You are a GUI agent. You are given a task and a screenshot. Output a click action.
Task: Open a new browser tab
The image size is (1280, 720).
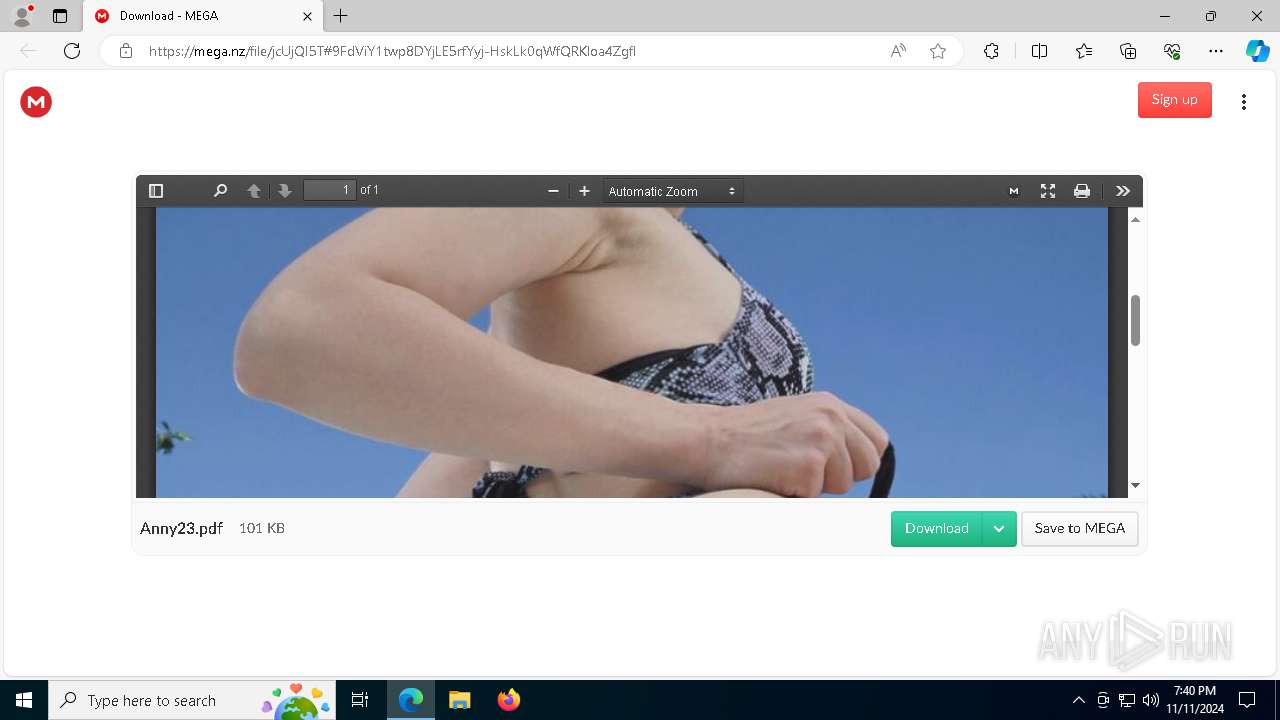click(x=341, y=16)
